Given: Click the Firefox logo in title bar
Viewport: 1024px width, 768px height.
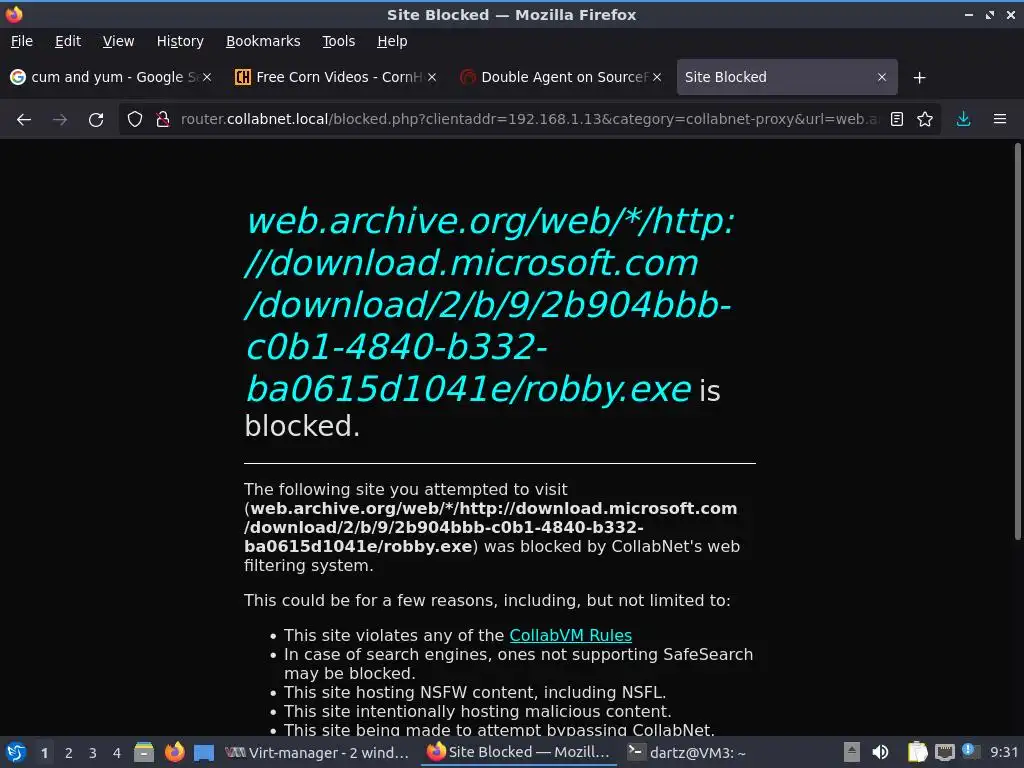Looking at the screenshot, I should click(x=14, y=14).
